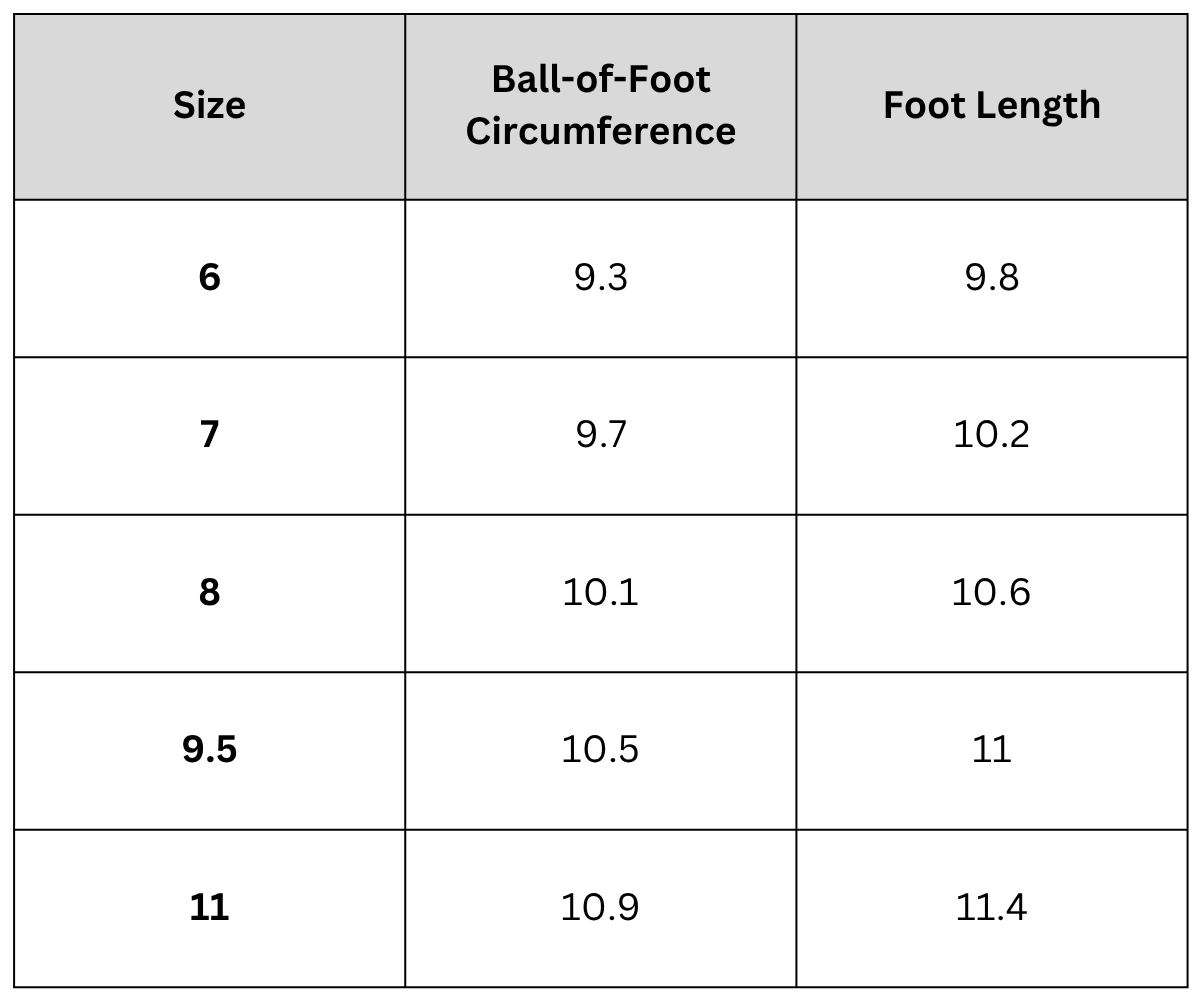This screenshot has height=1000, width=1200.
Task: Click the Size column header
Action: (209, 105)
